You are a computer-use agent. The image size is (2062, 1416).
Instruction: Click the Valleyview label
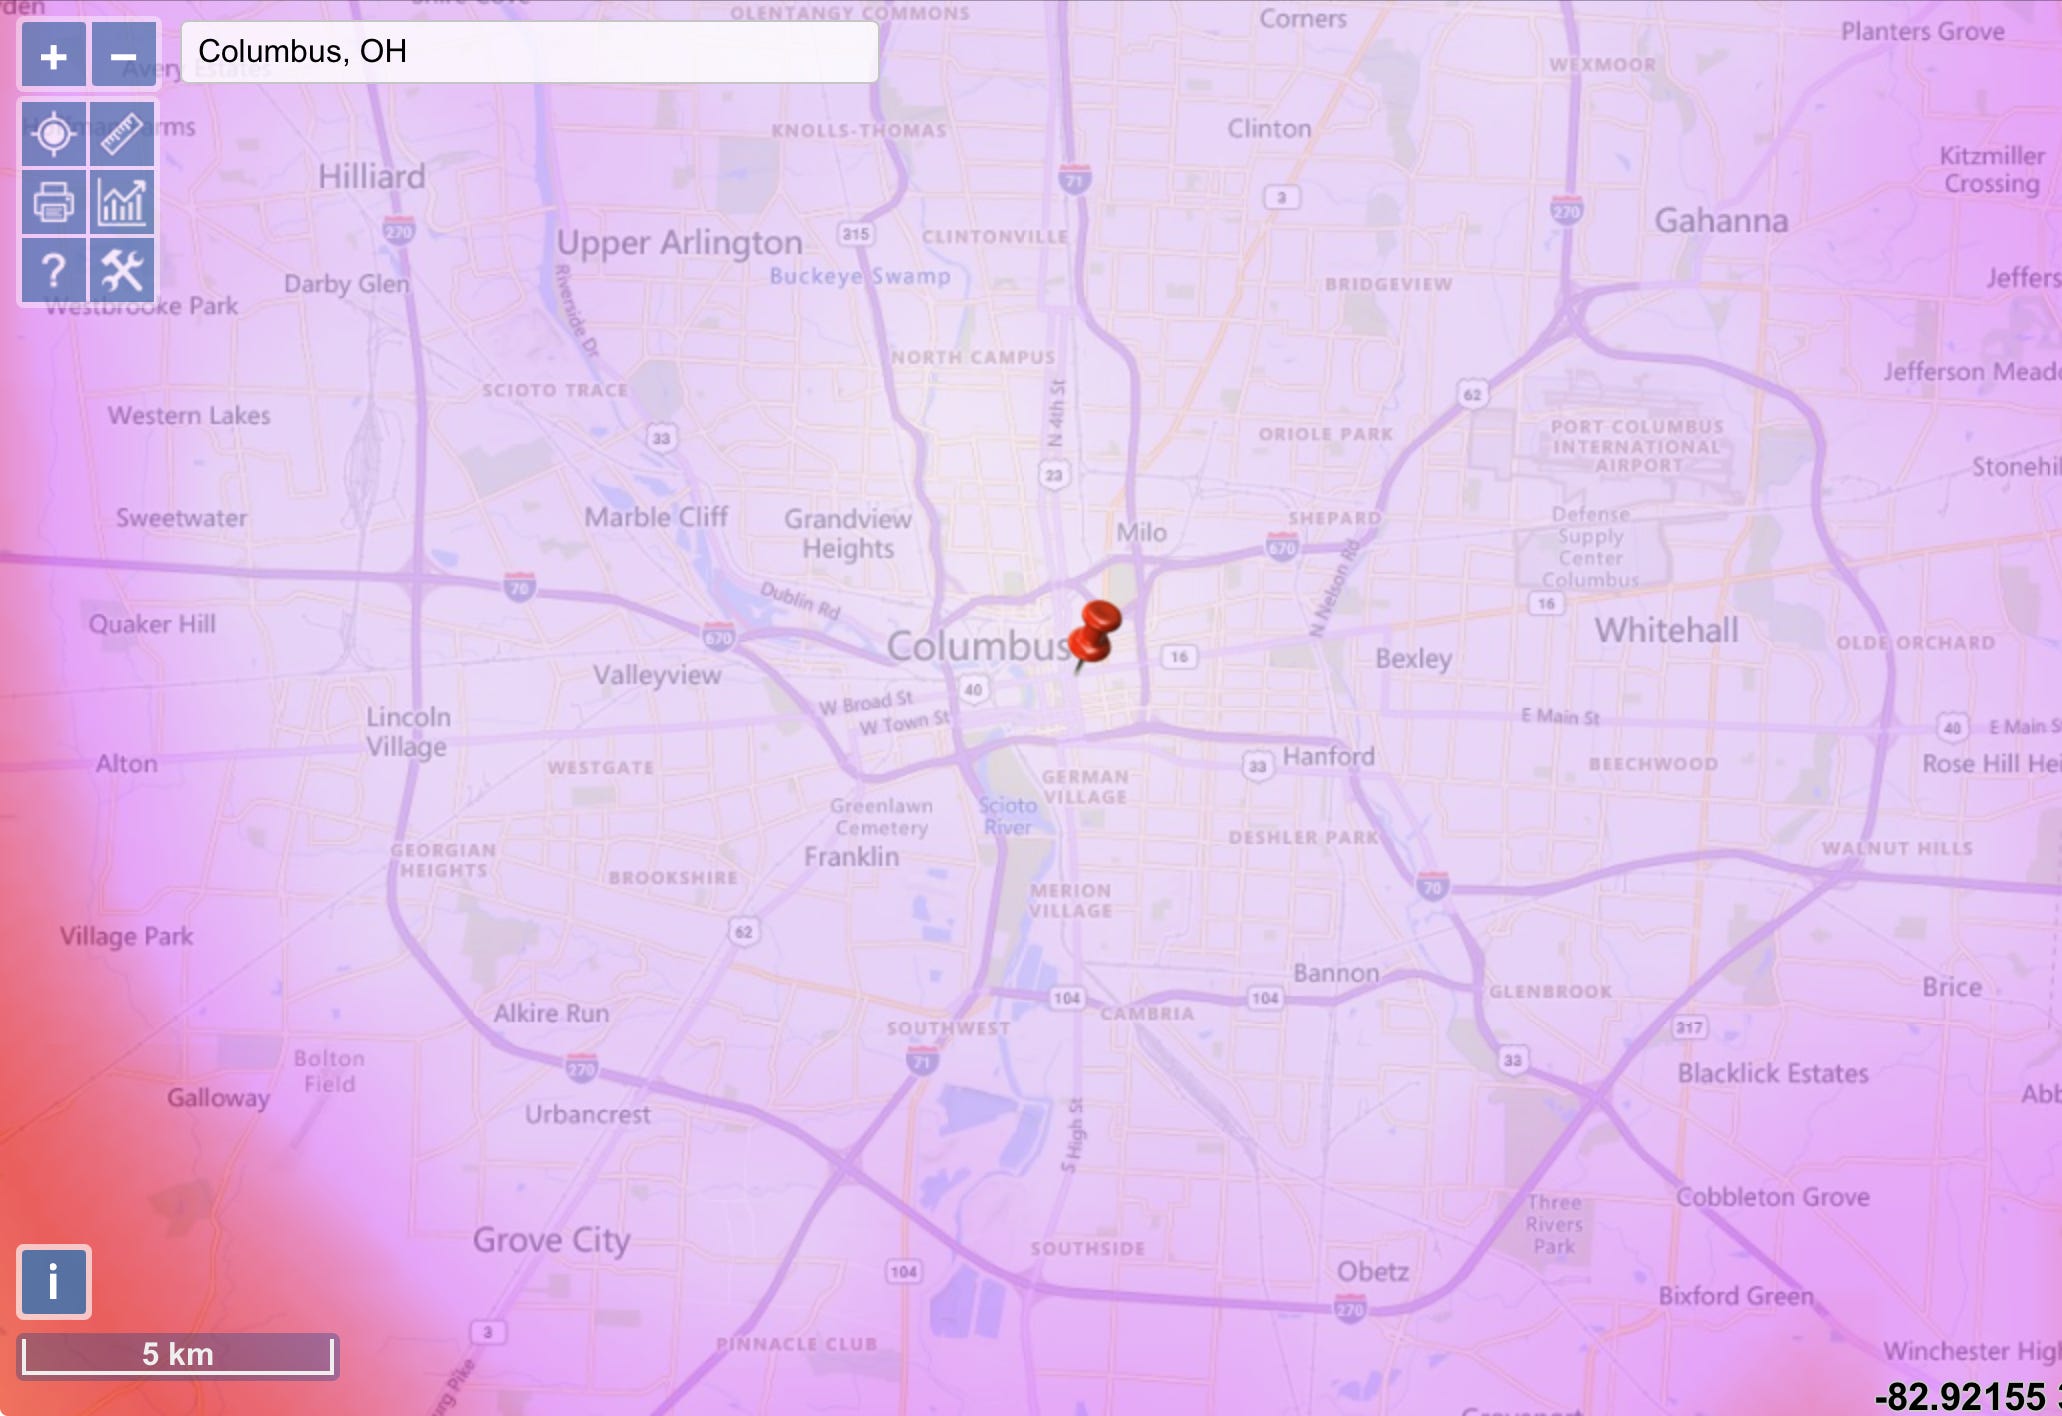657,675
